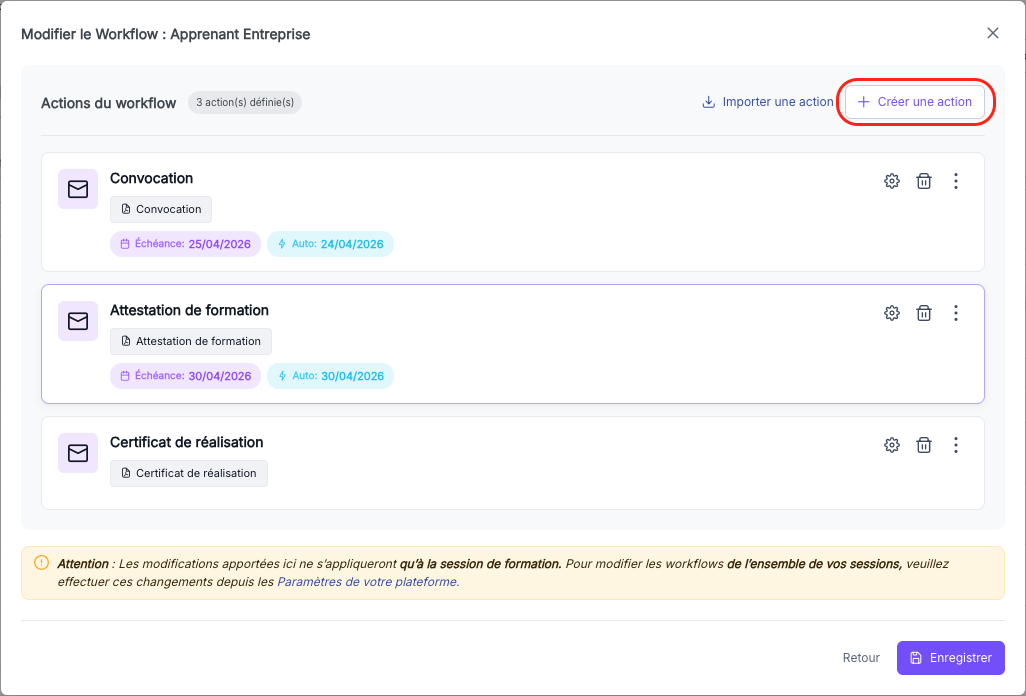Open settings gear for Attestation de formation
Screen dimensions: 1026x696
pos(891,313)
